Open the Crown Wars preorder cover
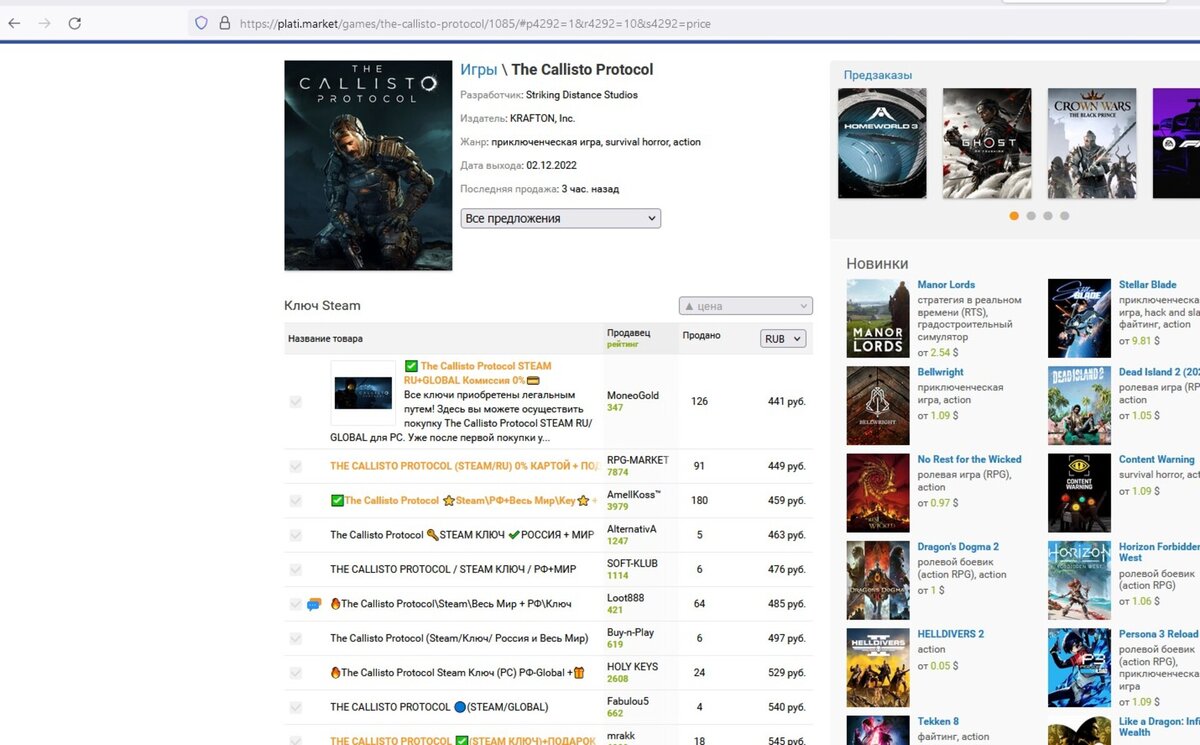The height and width of the screenshot is (745, 1200). 1092,143
